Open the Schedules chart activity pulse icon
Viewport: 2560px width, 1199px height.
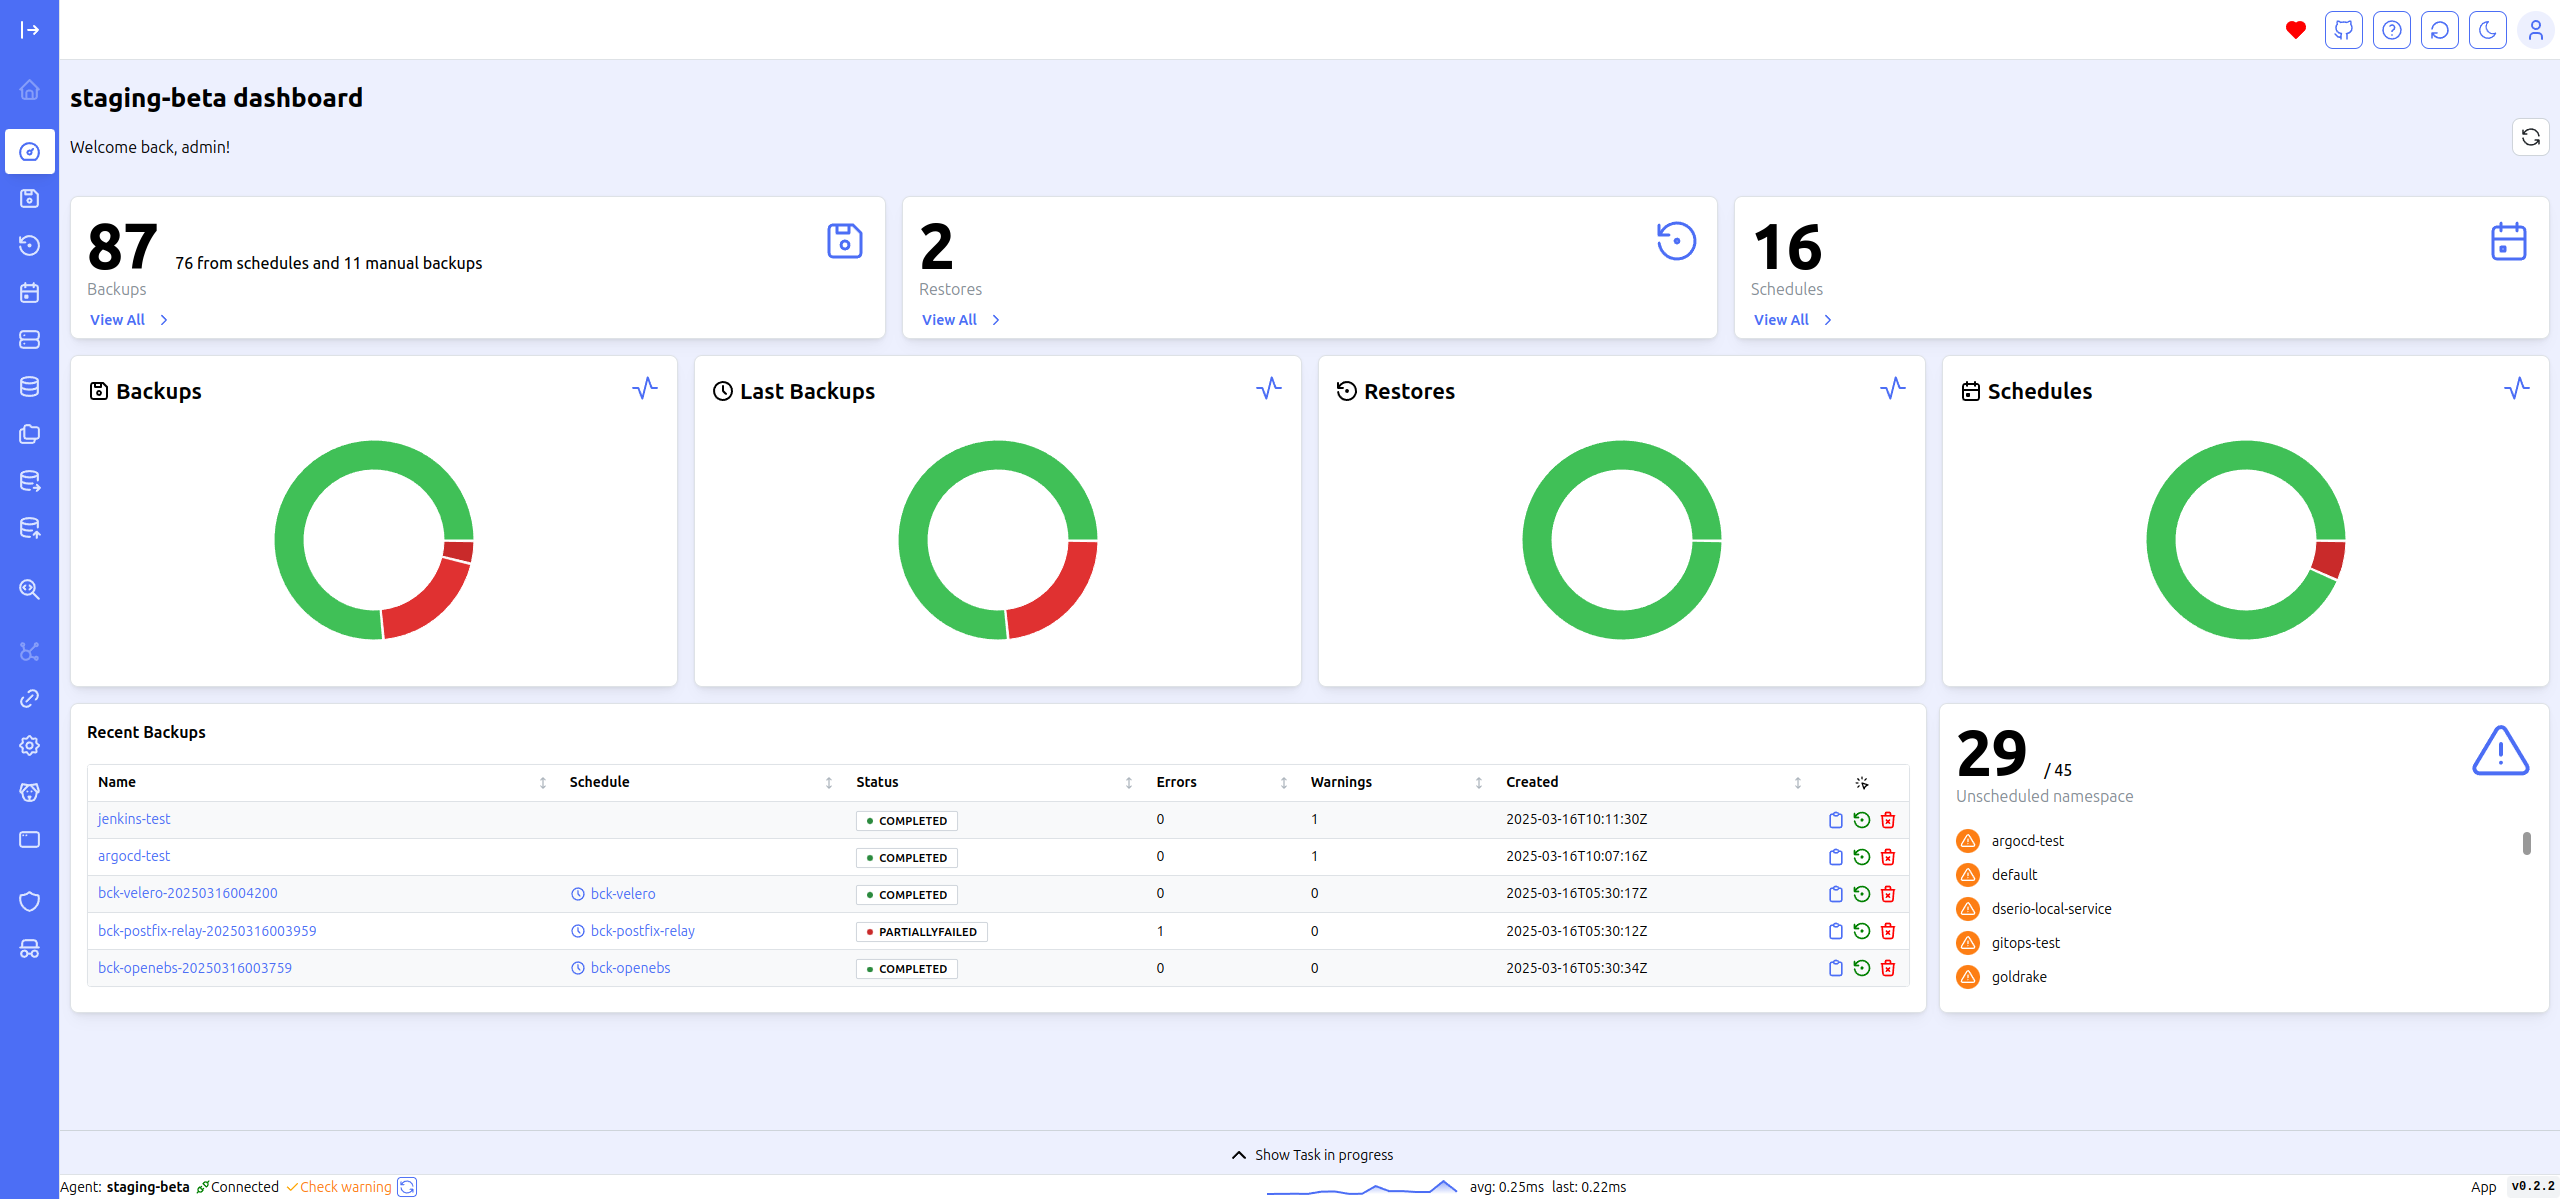tap(2517, 388)
